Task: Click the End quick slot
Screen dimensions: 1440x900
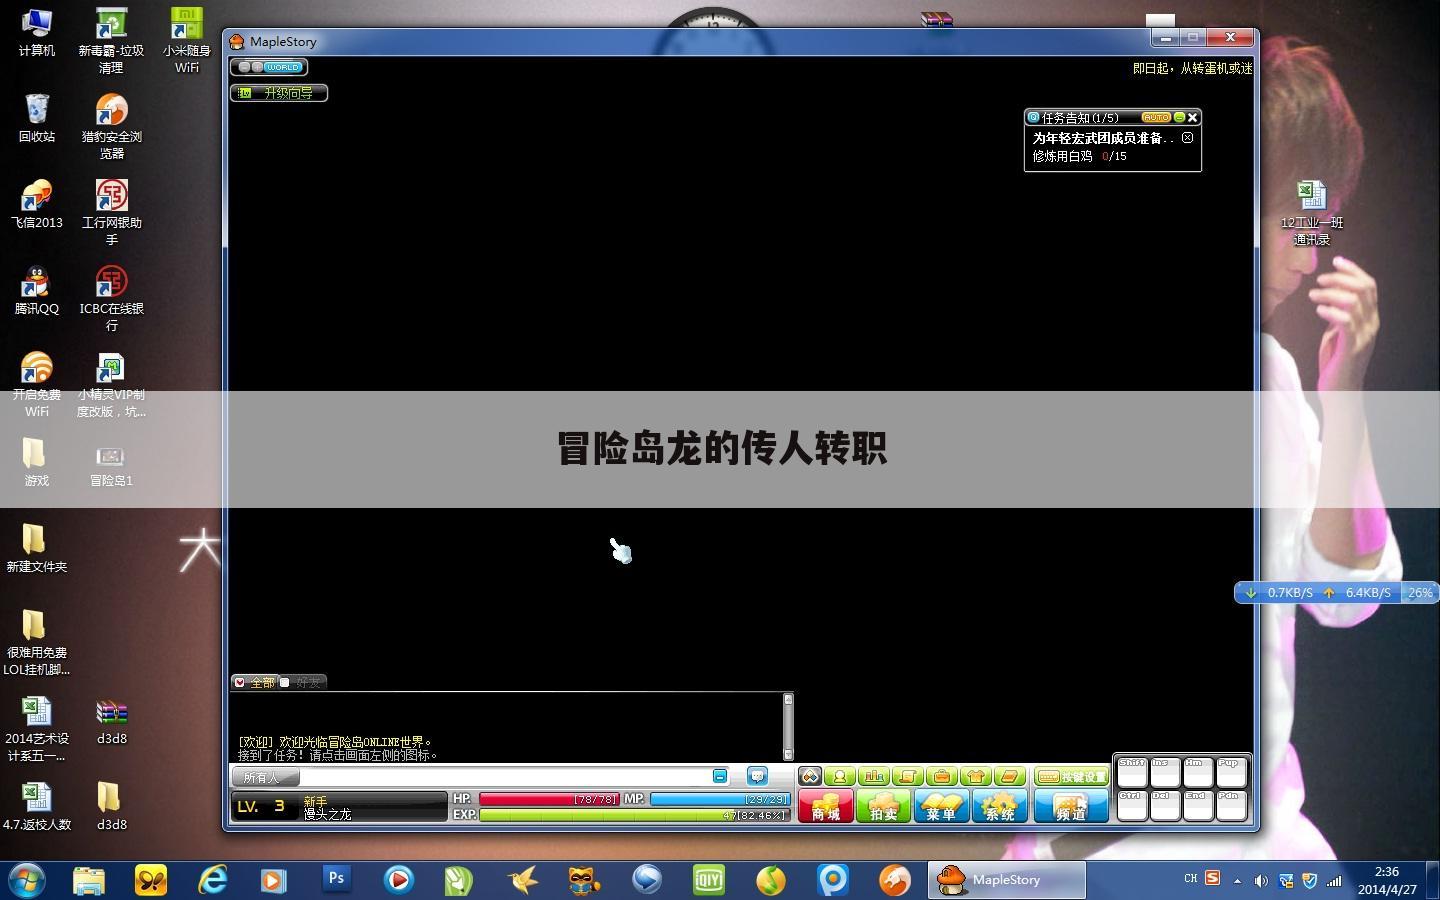Action: tap(1198, 805)
